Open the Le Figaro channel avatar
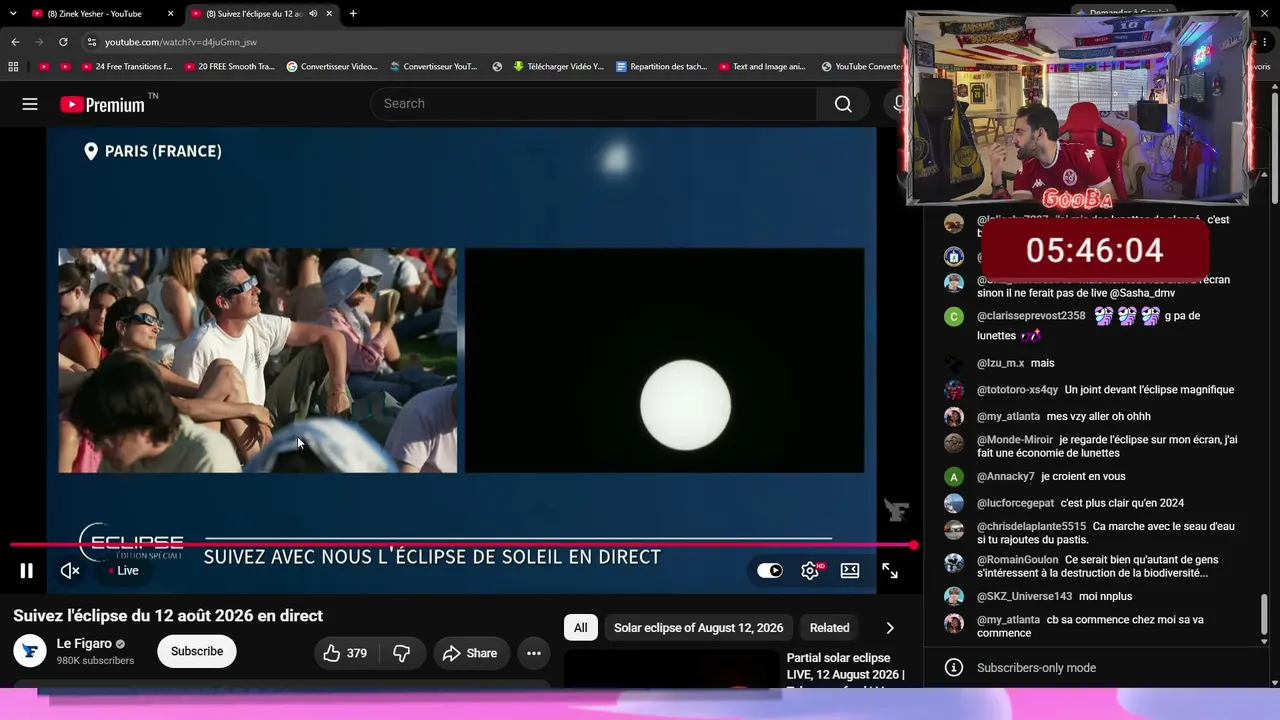The image size is (1280, 720). point(30,651)
